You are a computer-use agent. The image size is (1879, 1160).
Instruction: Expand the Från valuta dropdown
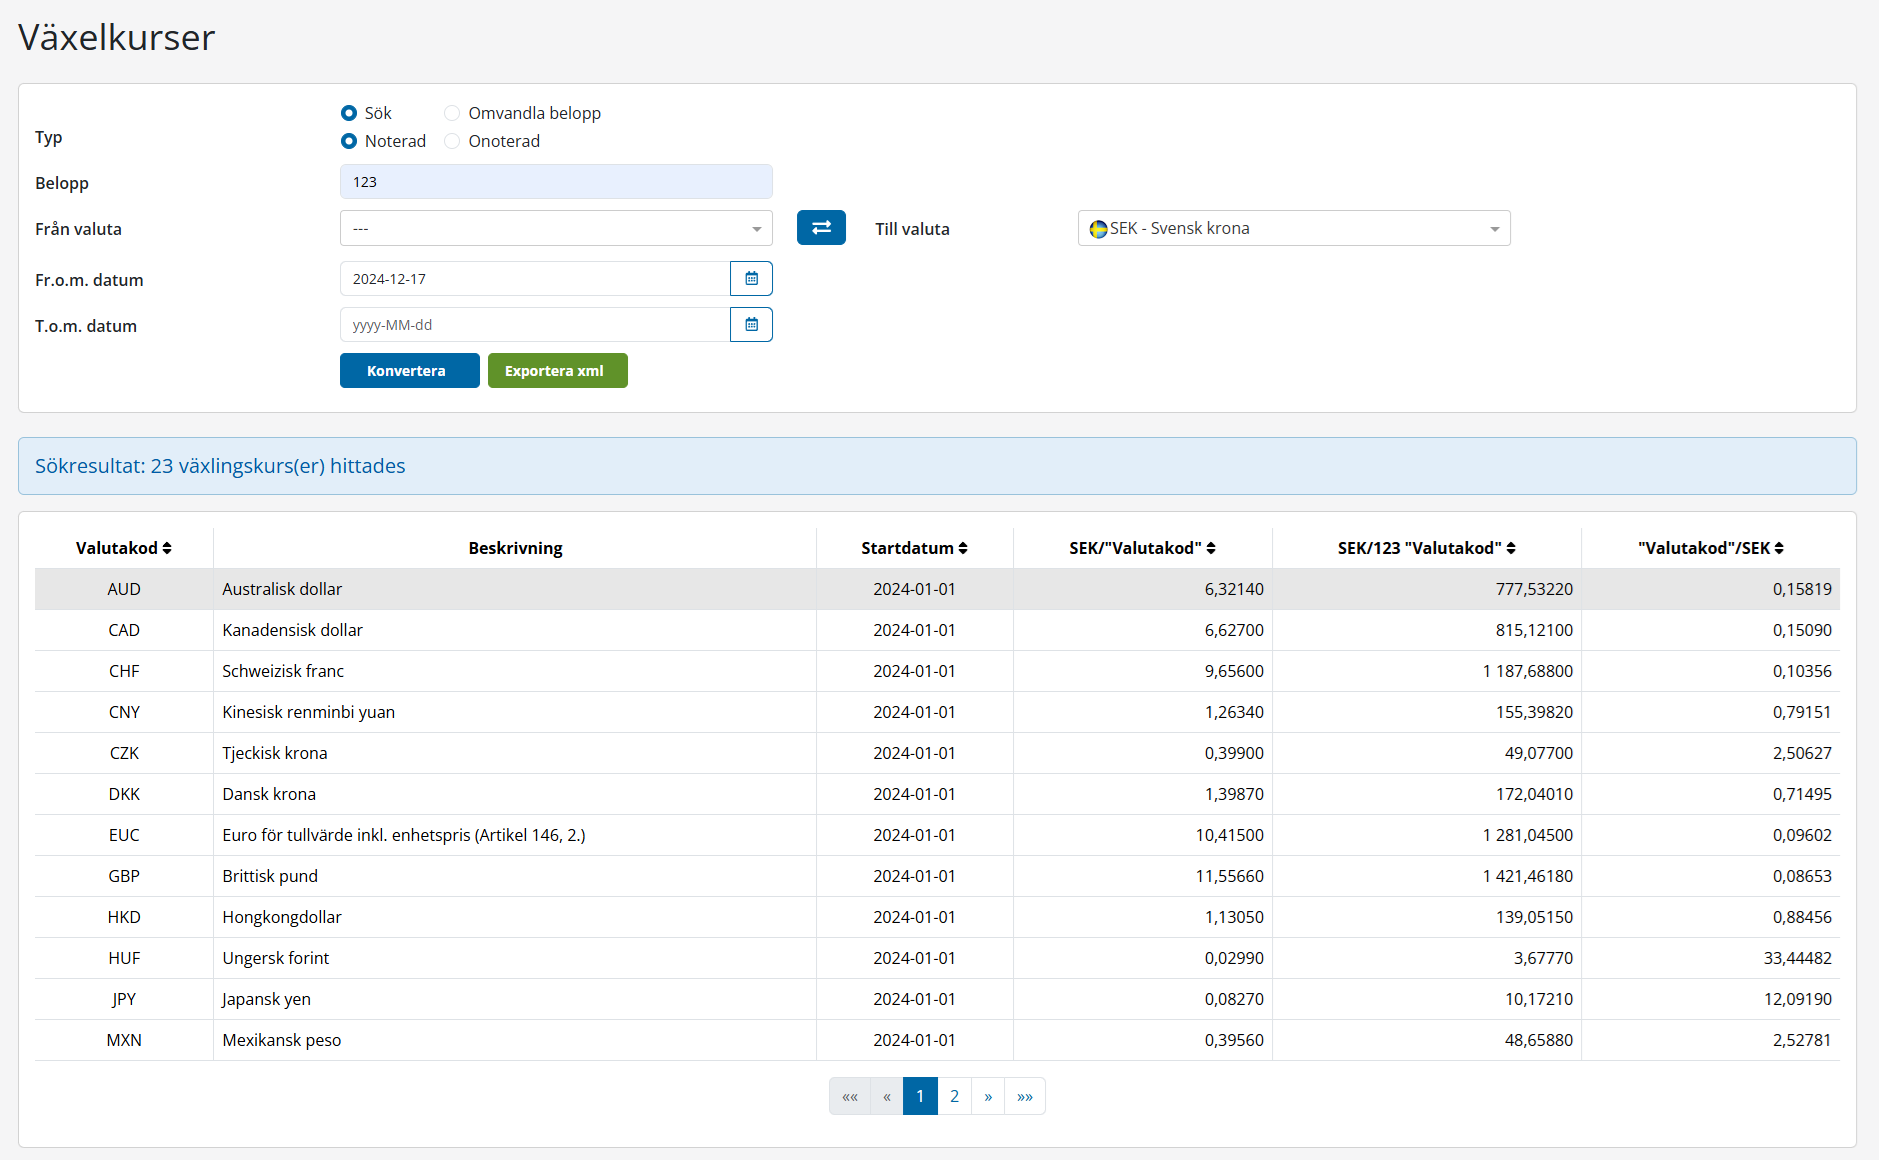(x=556, y=229)
